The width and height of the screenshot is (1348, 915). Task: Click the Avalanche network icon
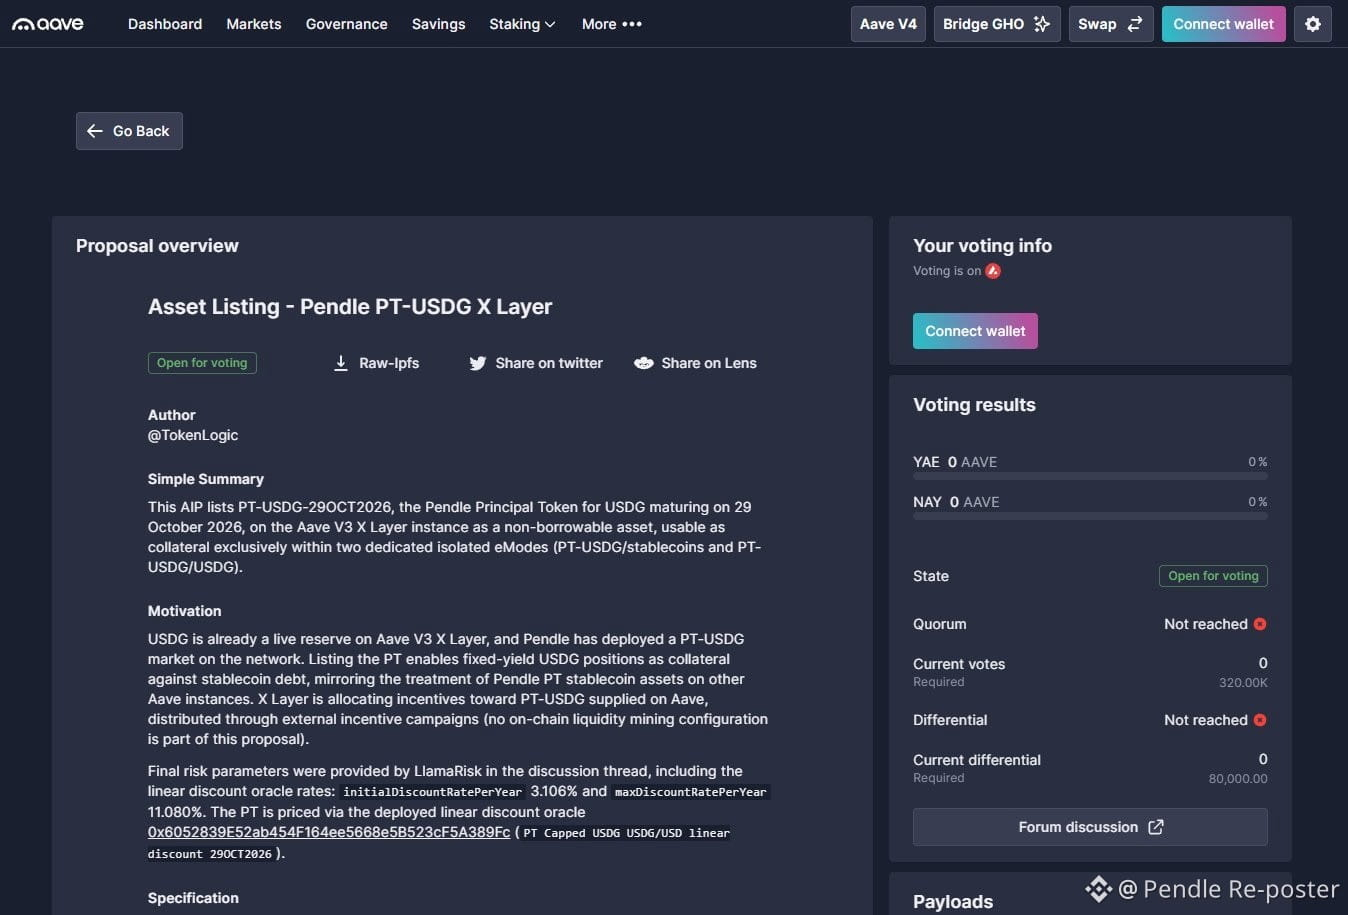point(993,271)
